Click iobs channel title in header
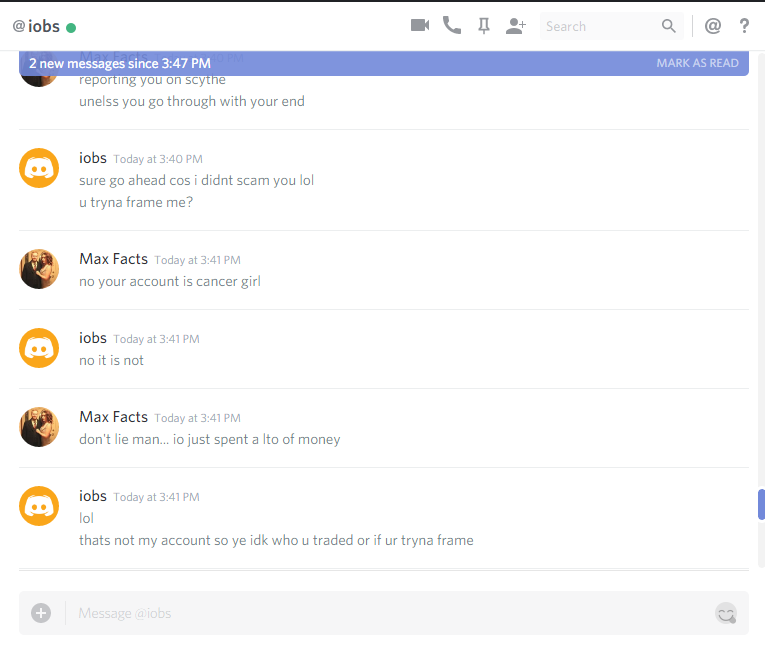 click(43, 26)
